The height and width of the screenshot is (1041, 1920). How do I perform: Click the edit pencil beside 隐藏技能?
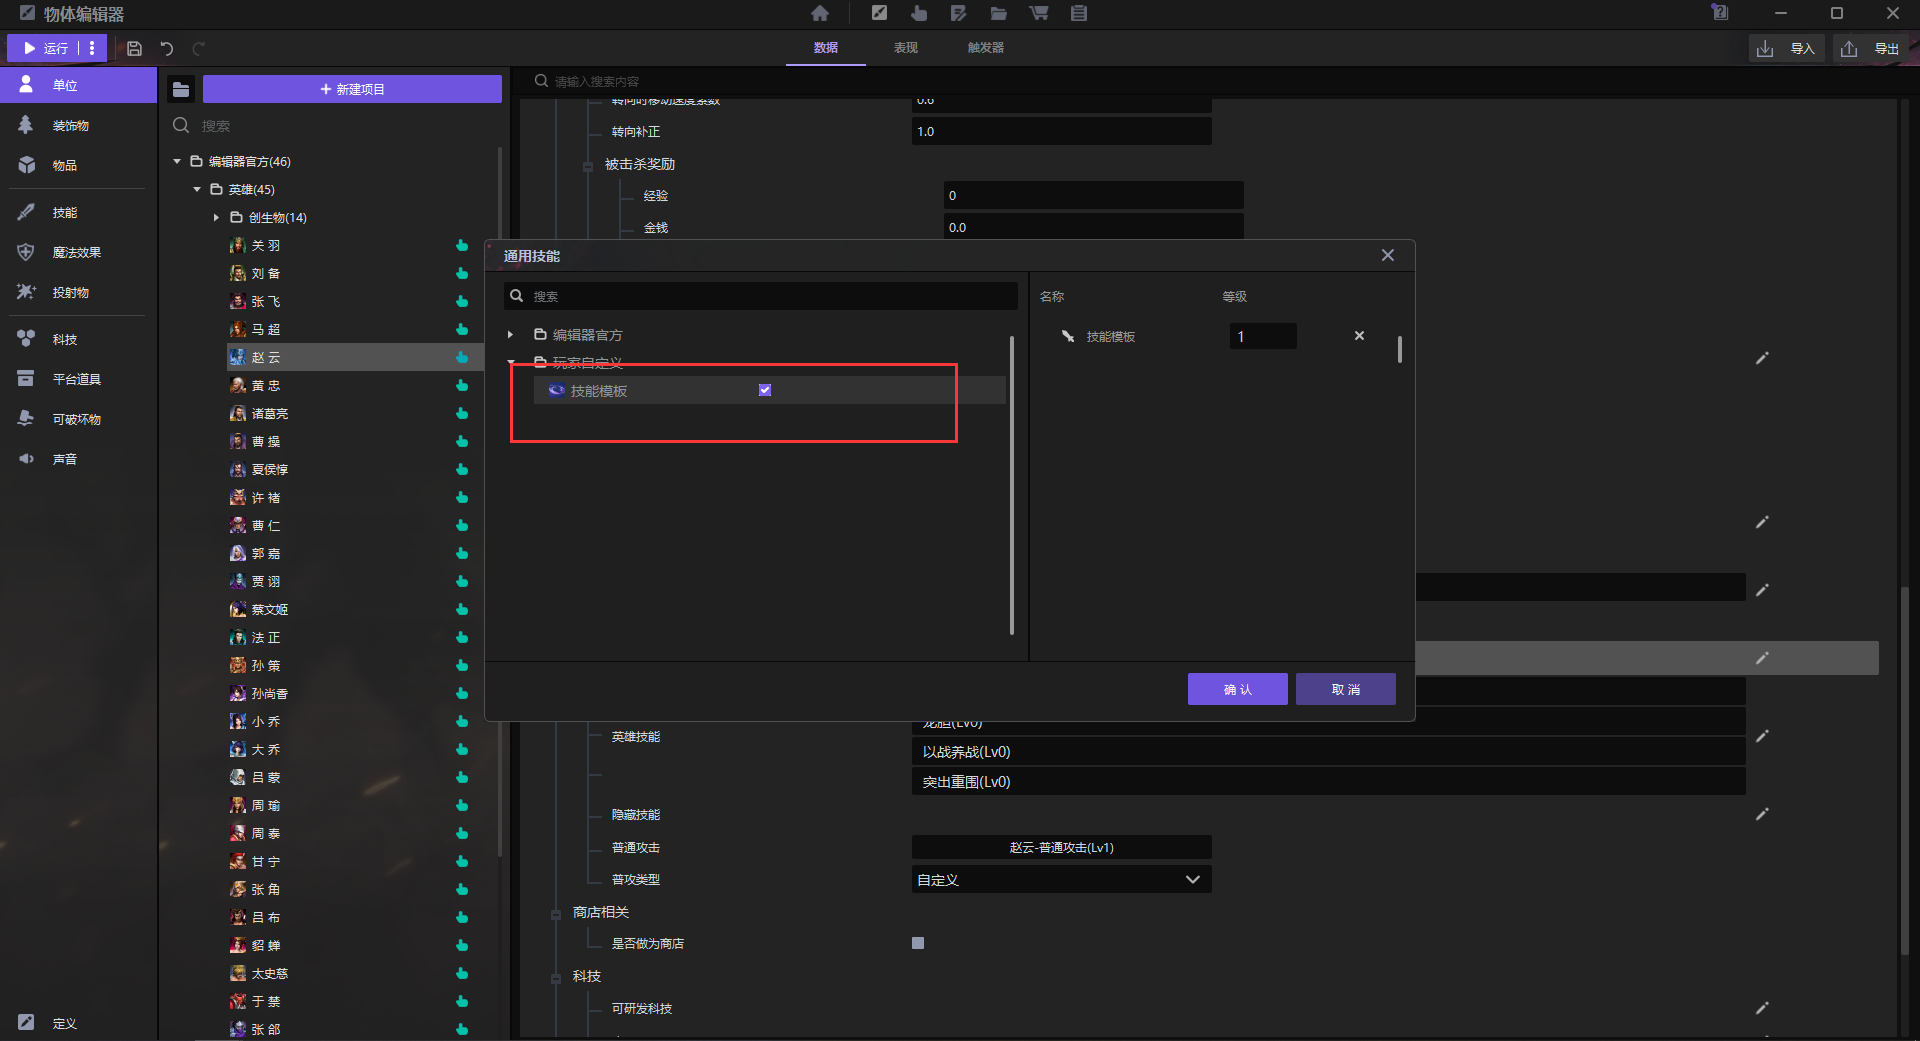1762,814
